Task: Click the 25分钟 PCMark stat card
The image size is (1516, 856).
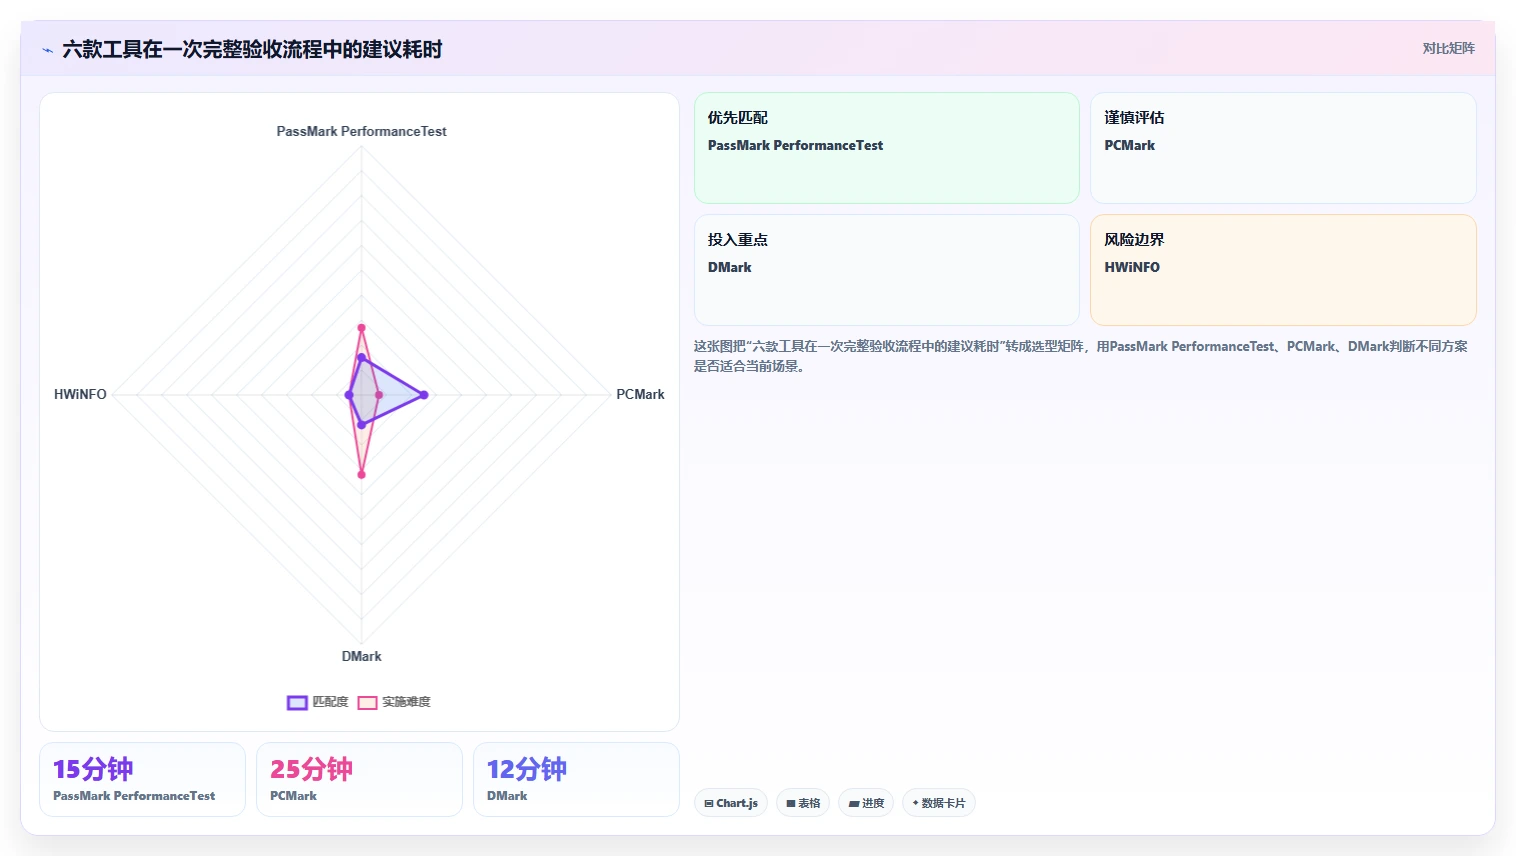Action: point(359,779)
